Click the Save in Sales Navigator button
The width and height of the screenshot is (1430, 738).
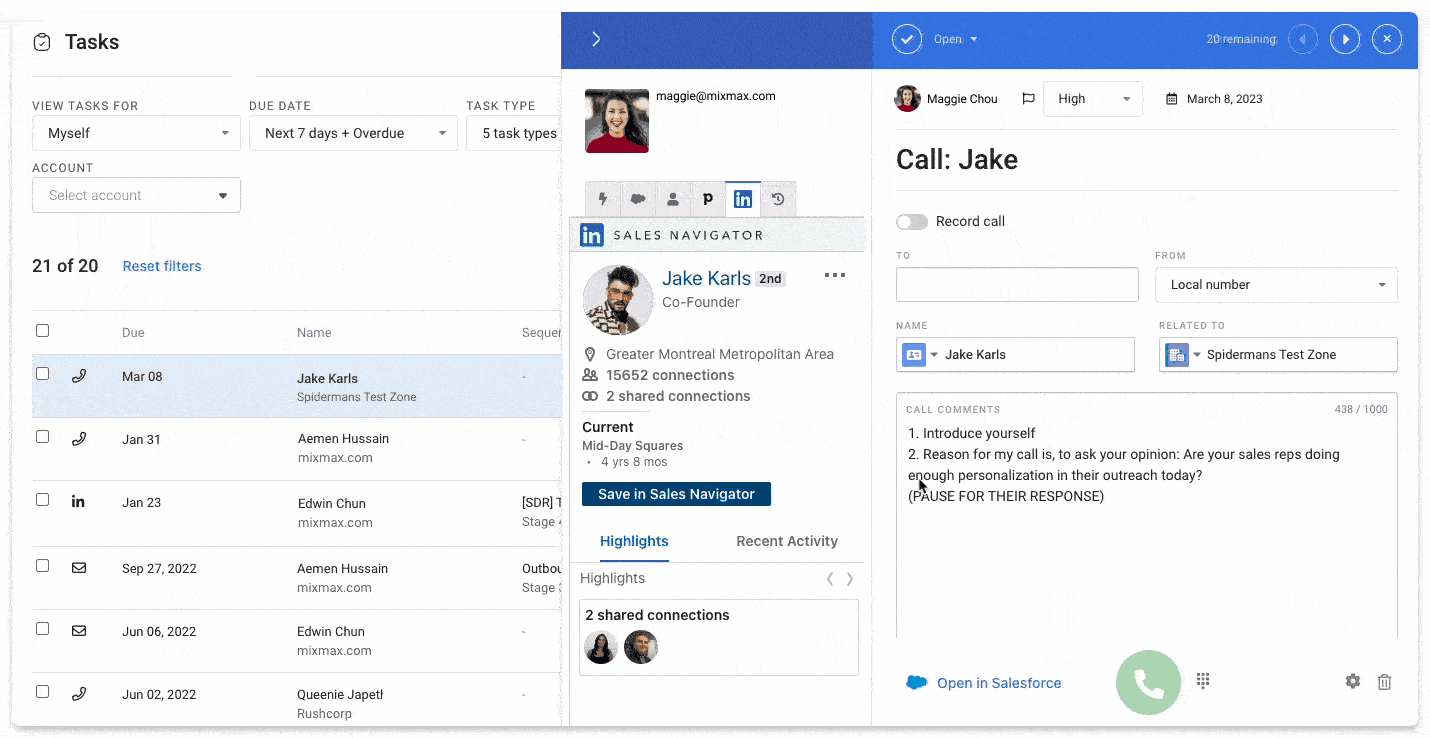[676, 493]
